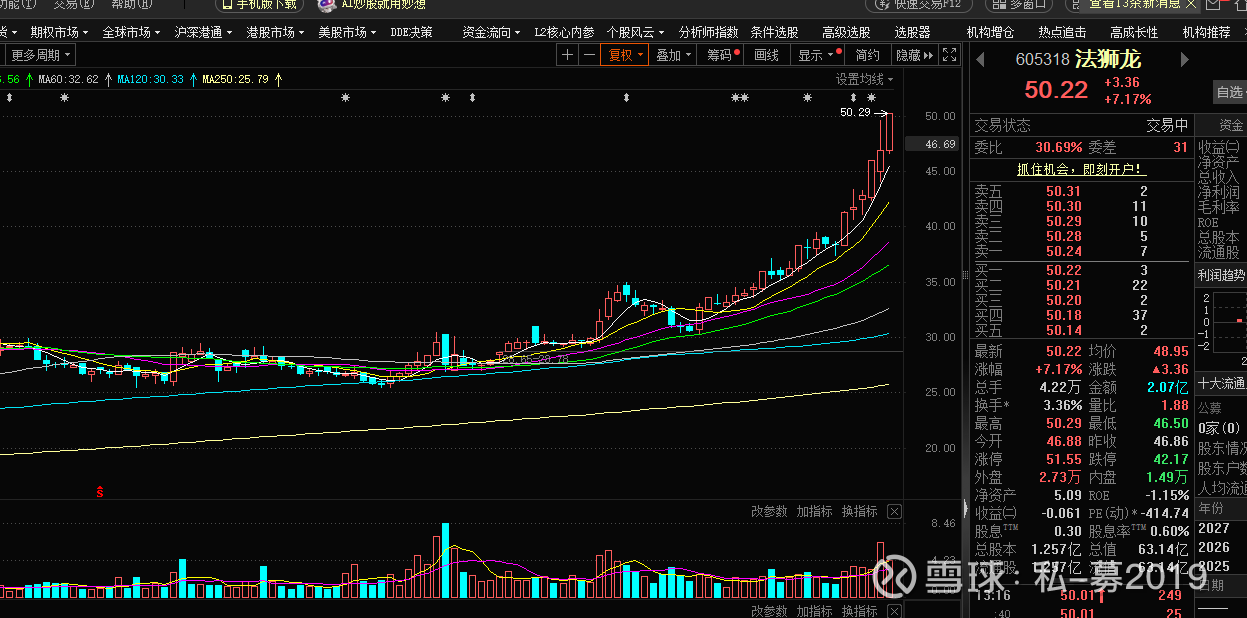This screenshot has height=618, width=1247.
Task: Expand the 全球市场 menu
Action: tap(131, 32)
